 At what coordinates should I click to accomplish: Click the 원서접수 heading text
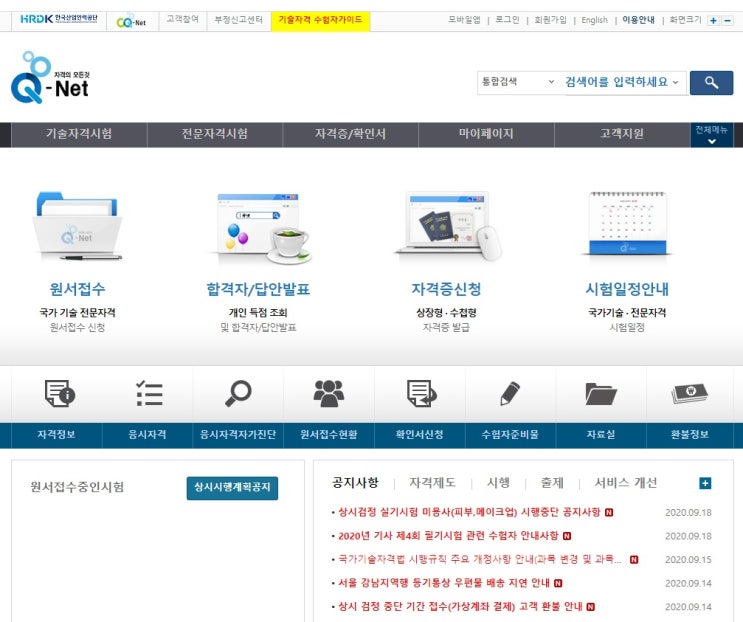click(x=77, y=289)
